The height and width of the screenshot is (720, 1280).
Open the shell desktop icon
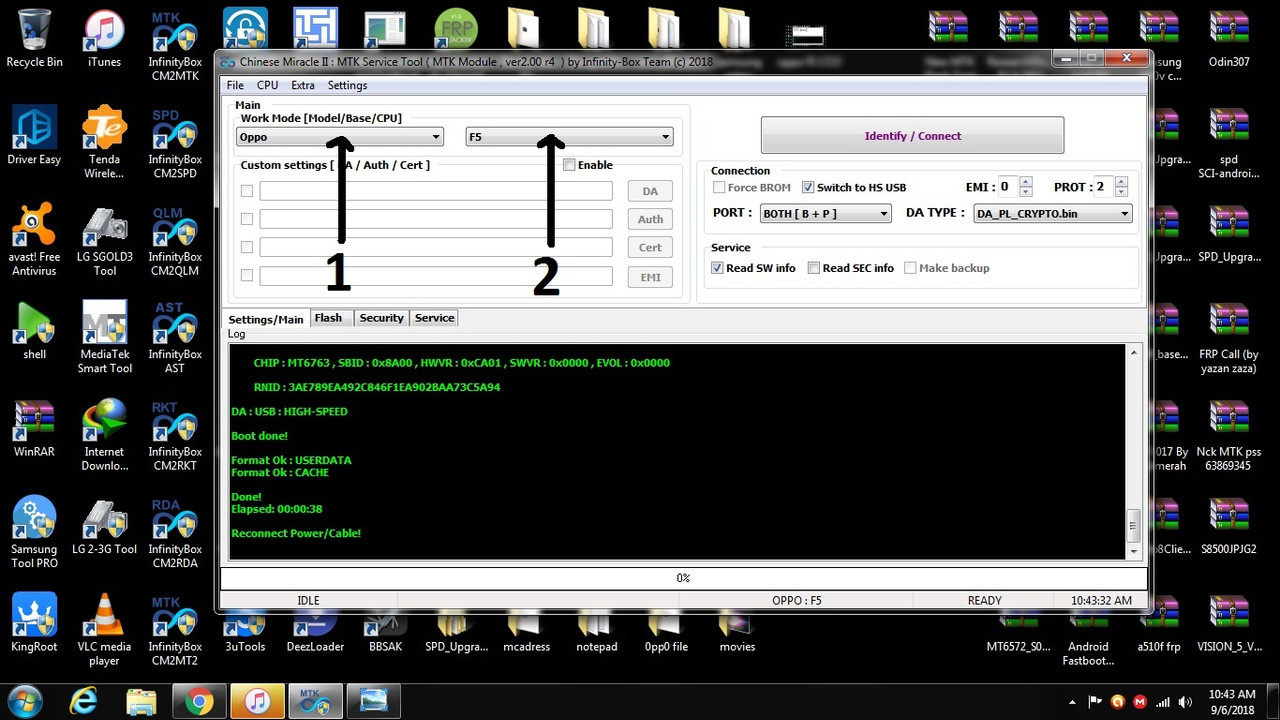coord(34,330)
